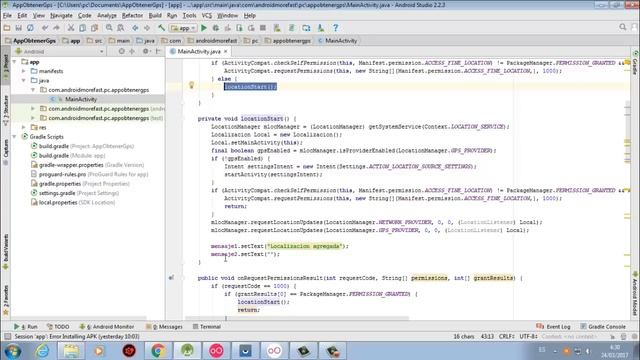Viewport: 640px width, 360px height.
Task: Click the Debug app bug icon
Action: coord(216,28)
